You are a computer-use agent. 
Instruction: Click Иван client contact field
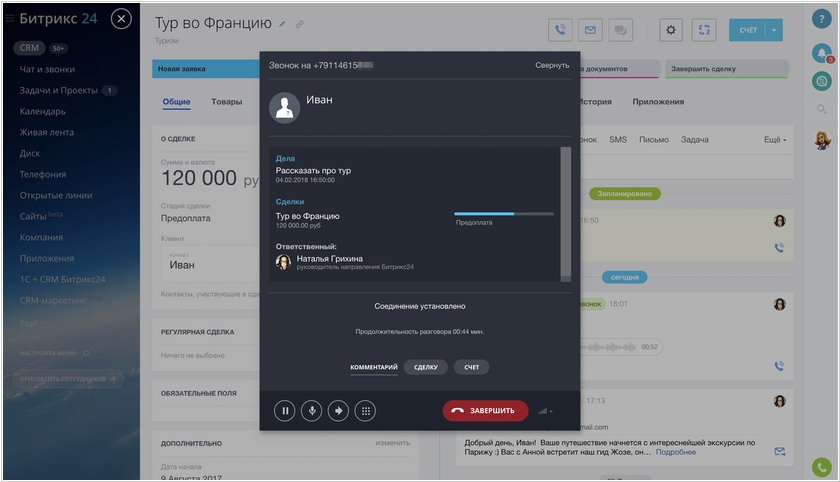point(212,263)
